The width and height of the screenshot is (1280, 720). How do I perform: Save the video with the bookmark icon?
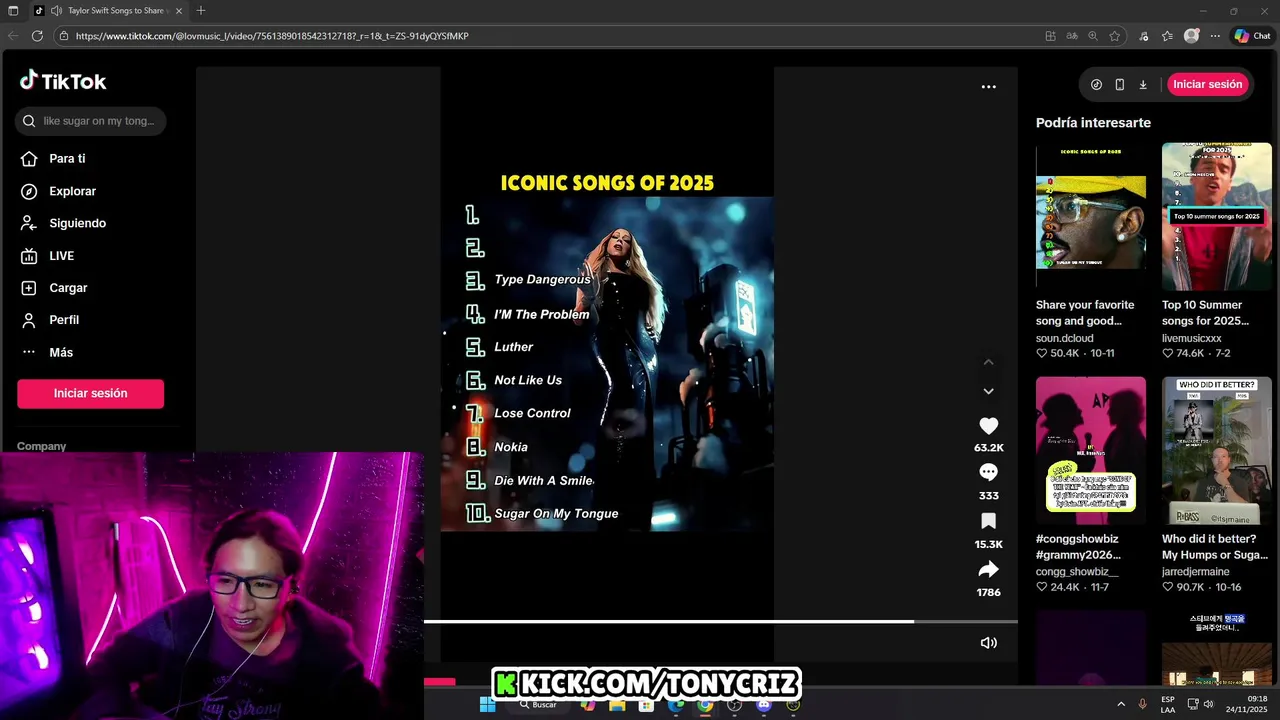point(988,521)
